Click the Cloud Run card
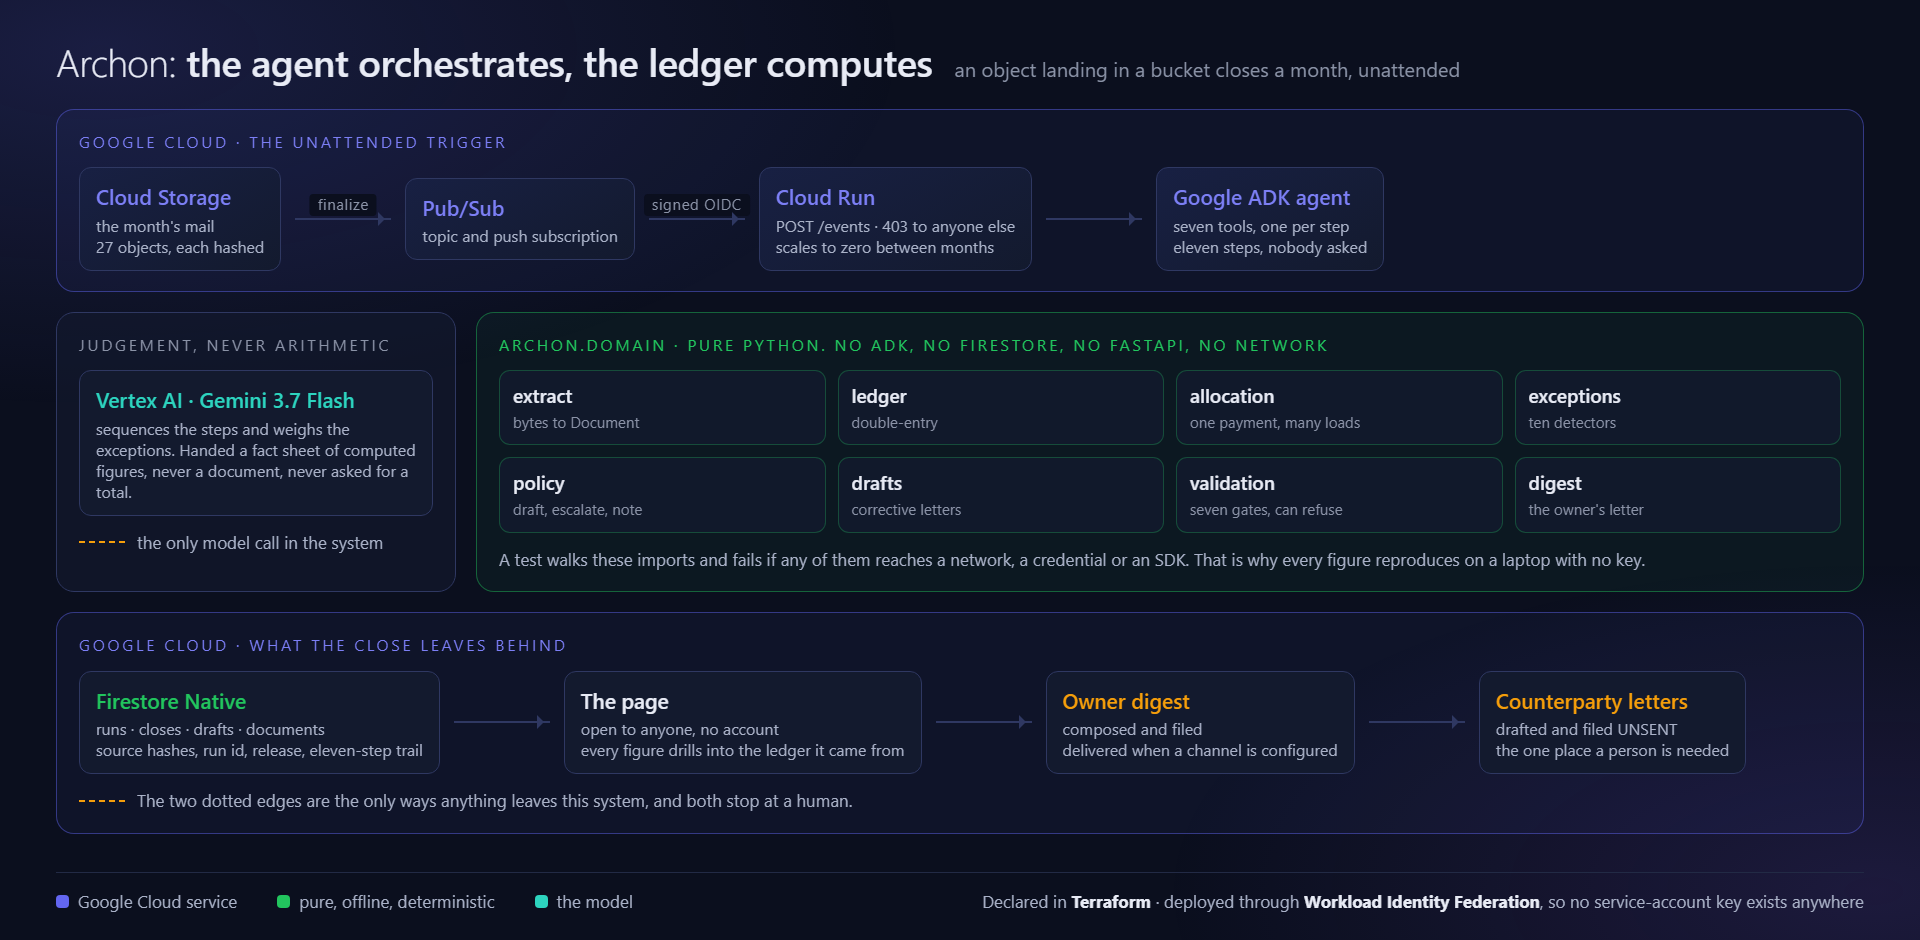This screenshot has width=1920, height=940. click(895, 219)
